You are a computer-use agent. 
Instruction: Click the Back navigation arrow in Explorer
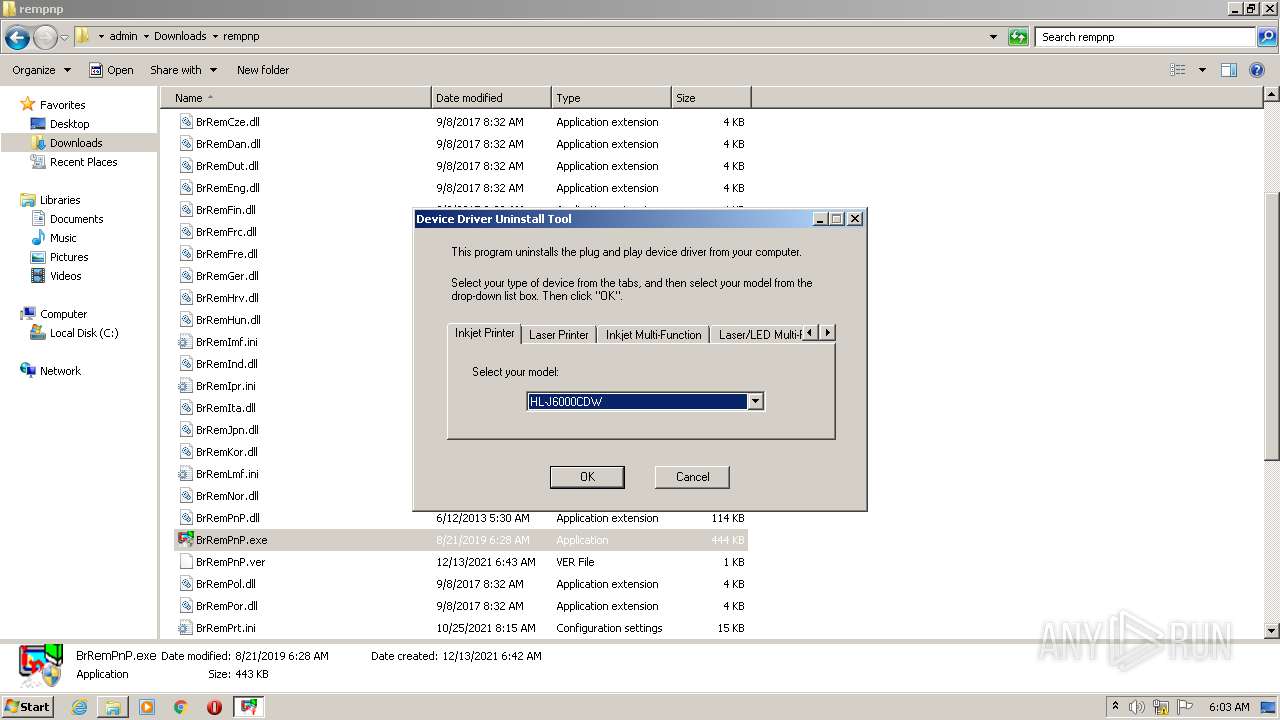click(17, 38)
